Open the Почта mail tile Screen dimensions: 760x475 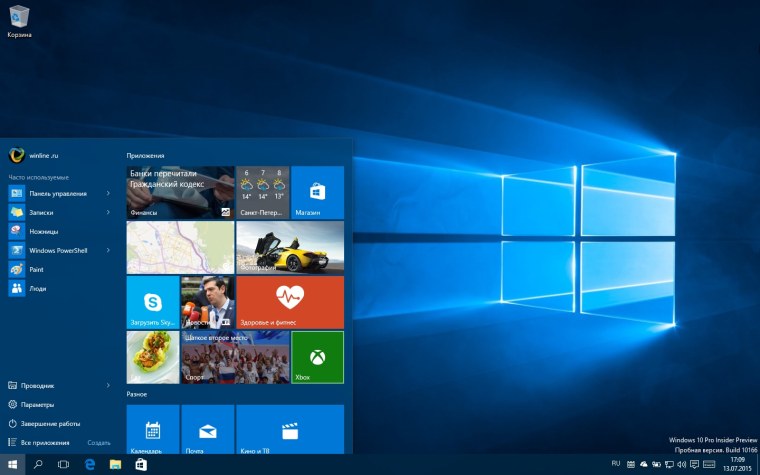tap(207, 430)
